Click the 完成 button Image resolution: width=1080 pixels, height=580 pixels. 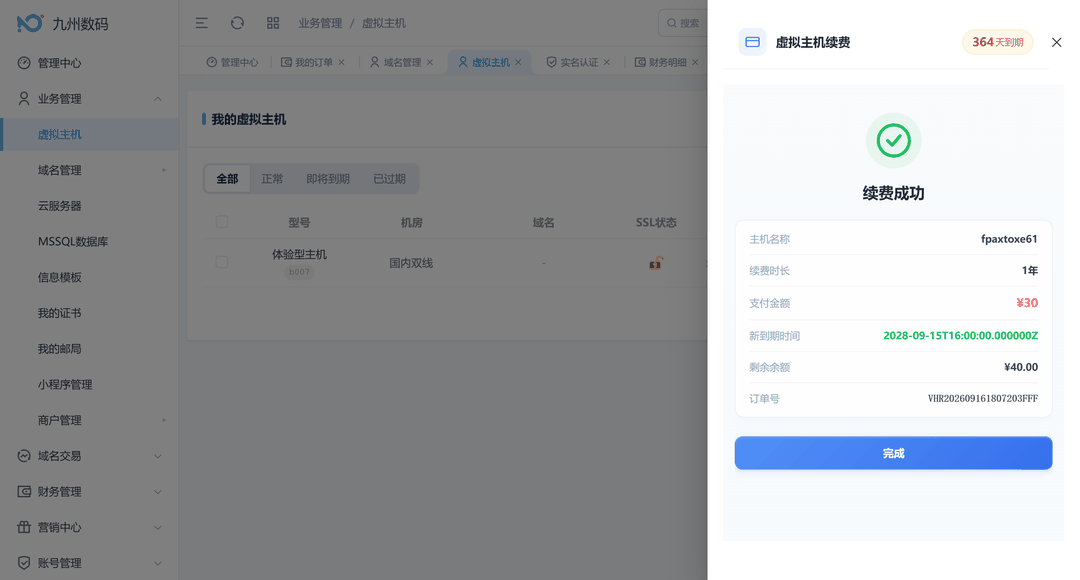click(x=893, y=453)
